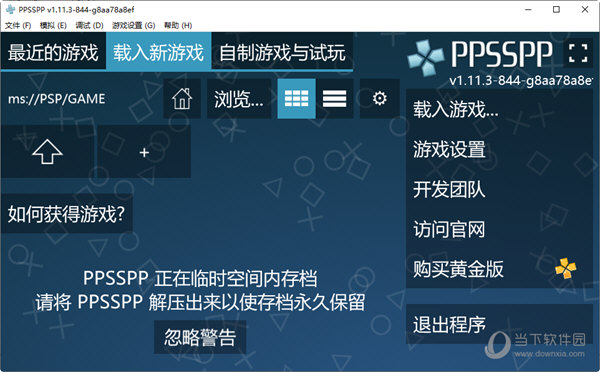
Task: Switch to 自制游戏与试玩 tab
Action: click(x=282, y=52)
